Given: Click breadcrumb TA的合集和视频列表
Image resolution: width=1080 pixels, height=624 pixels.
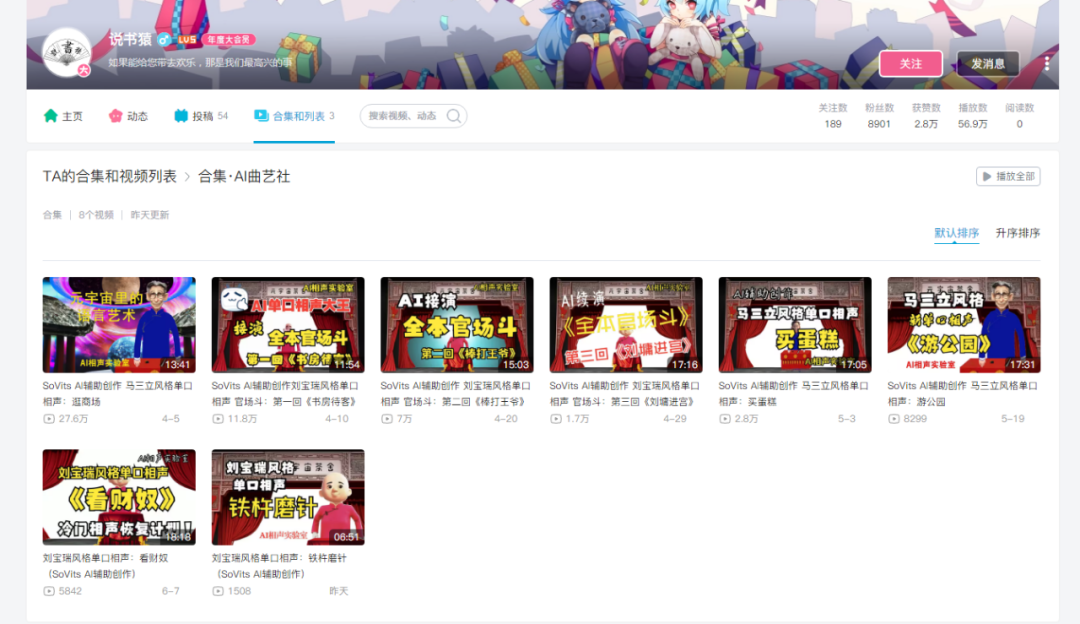Looking at the screenshot, I should 110,176.
